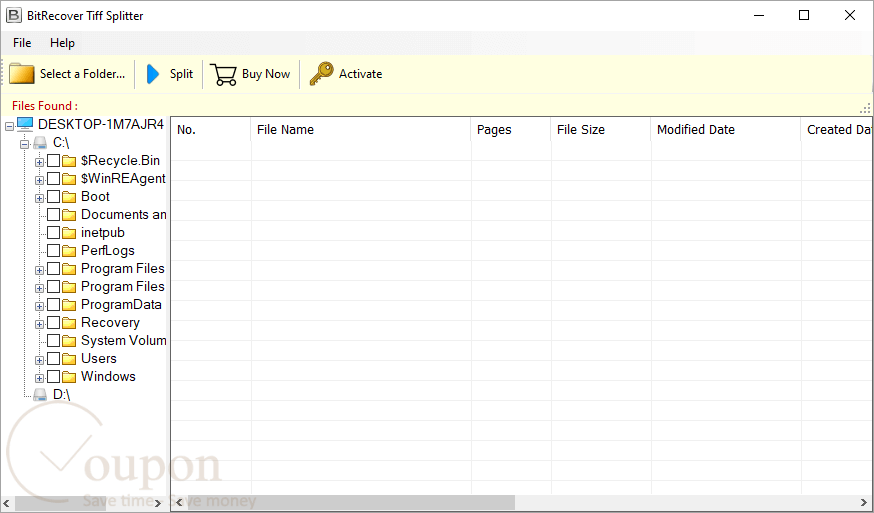The height and width of the screenshot is (513, 874).
Task: Click the folder tree left scroll arrow
Action: pos(8,502)
